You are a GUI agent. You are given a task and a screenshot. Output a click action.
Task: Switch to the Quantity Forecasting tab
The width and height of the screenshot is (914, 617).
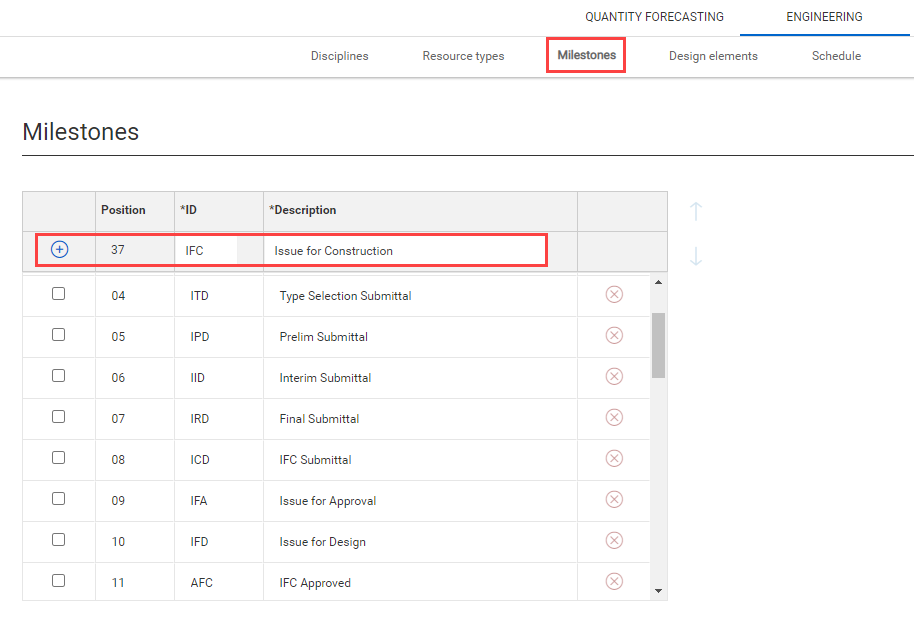point(654,17)
